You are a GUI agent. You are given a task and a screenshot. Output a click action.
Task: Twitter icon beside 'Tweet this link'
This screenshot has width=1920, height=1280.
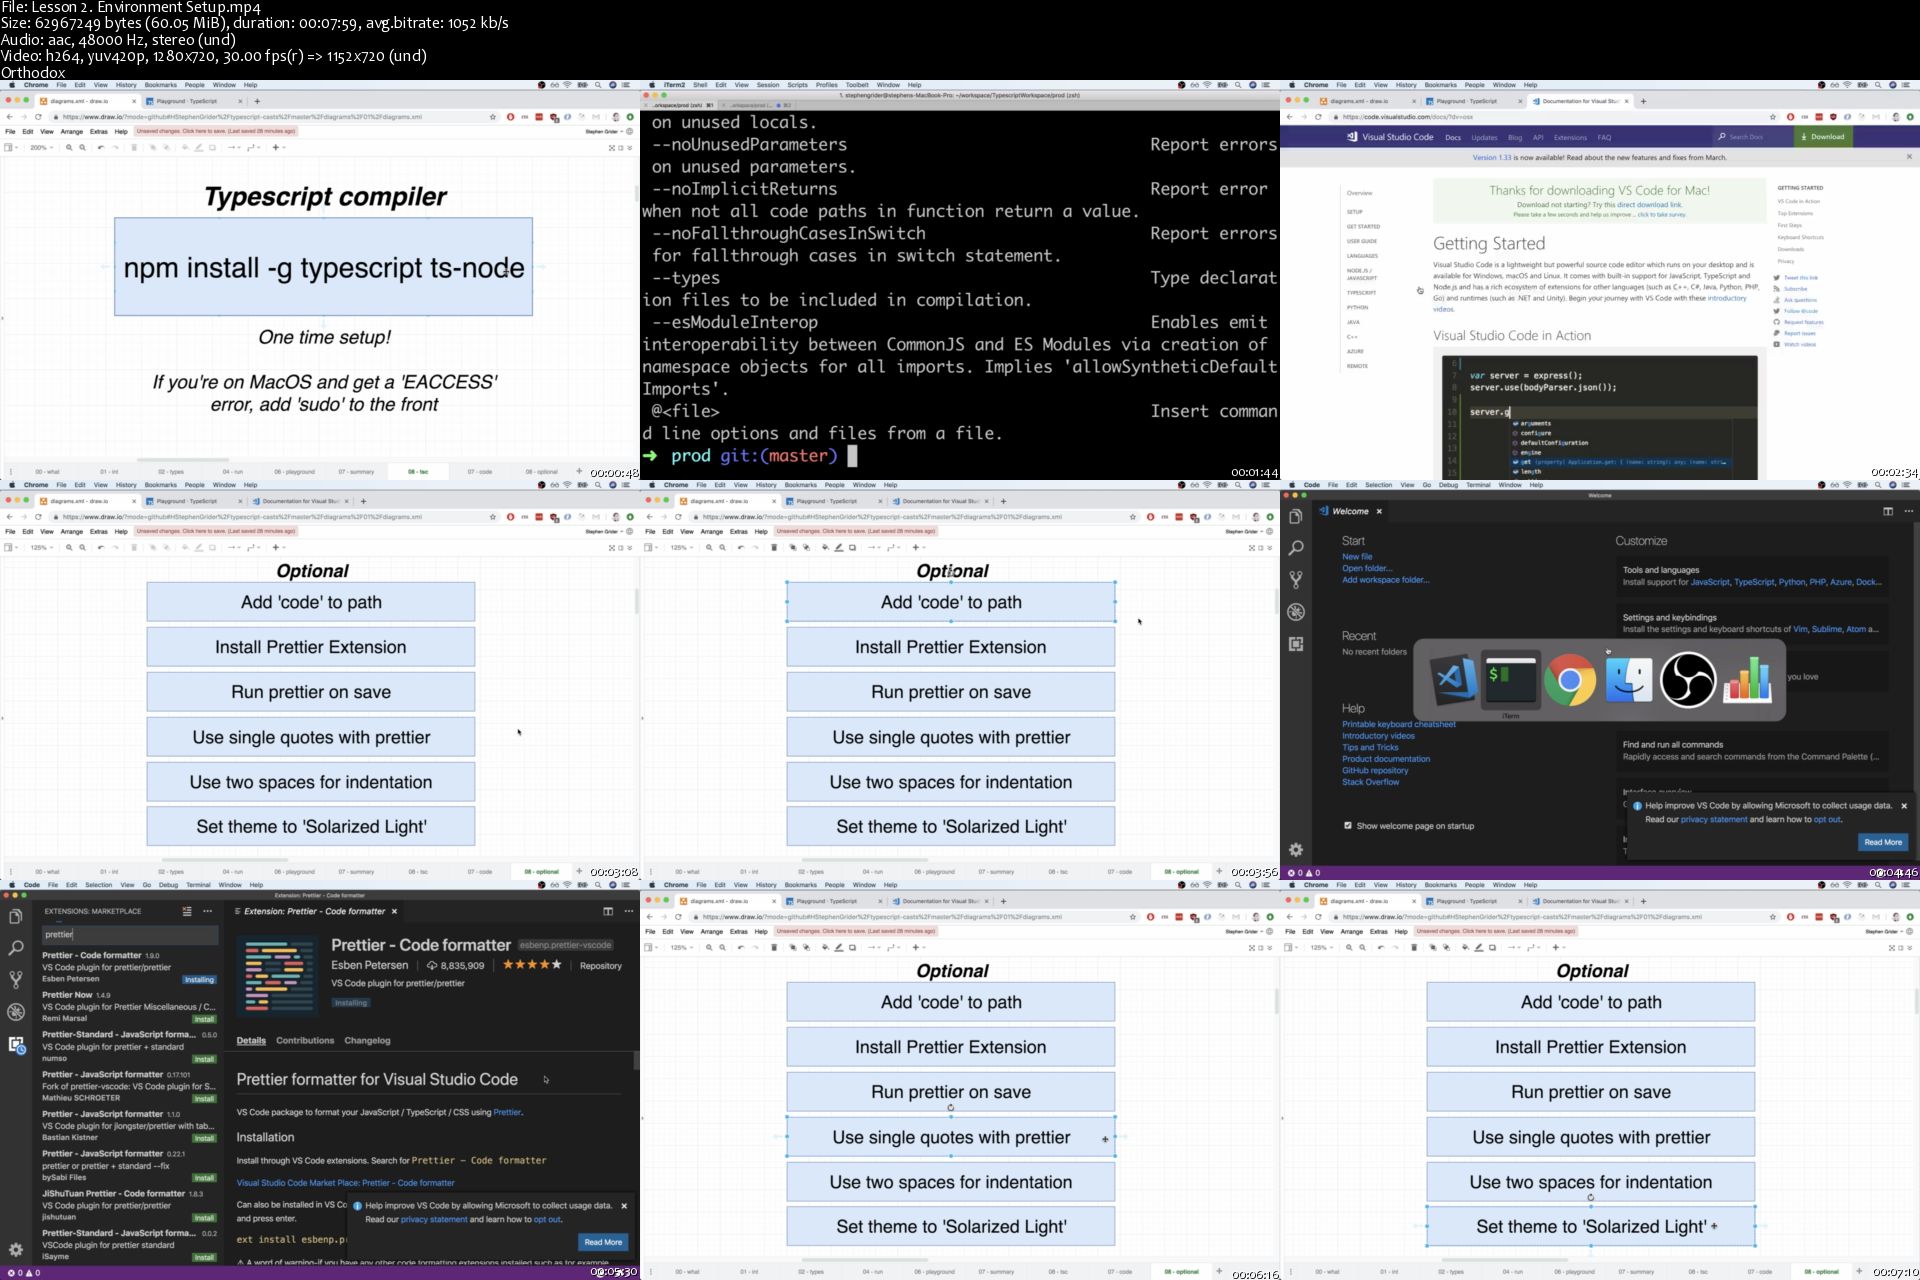click(x=1777, y=278)
